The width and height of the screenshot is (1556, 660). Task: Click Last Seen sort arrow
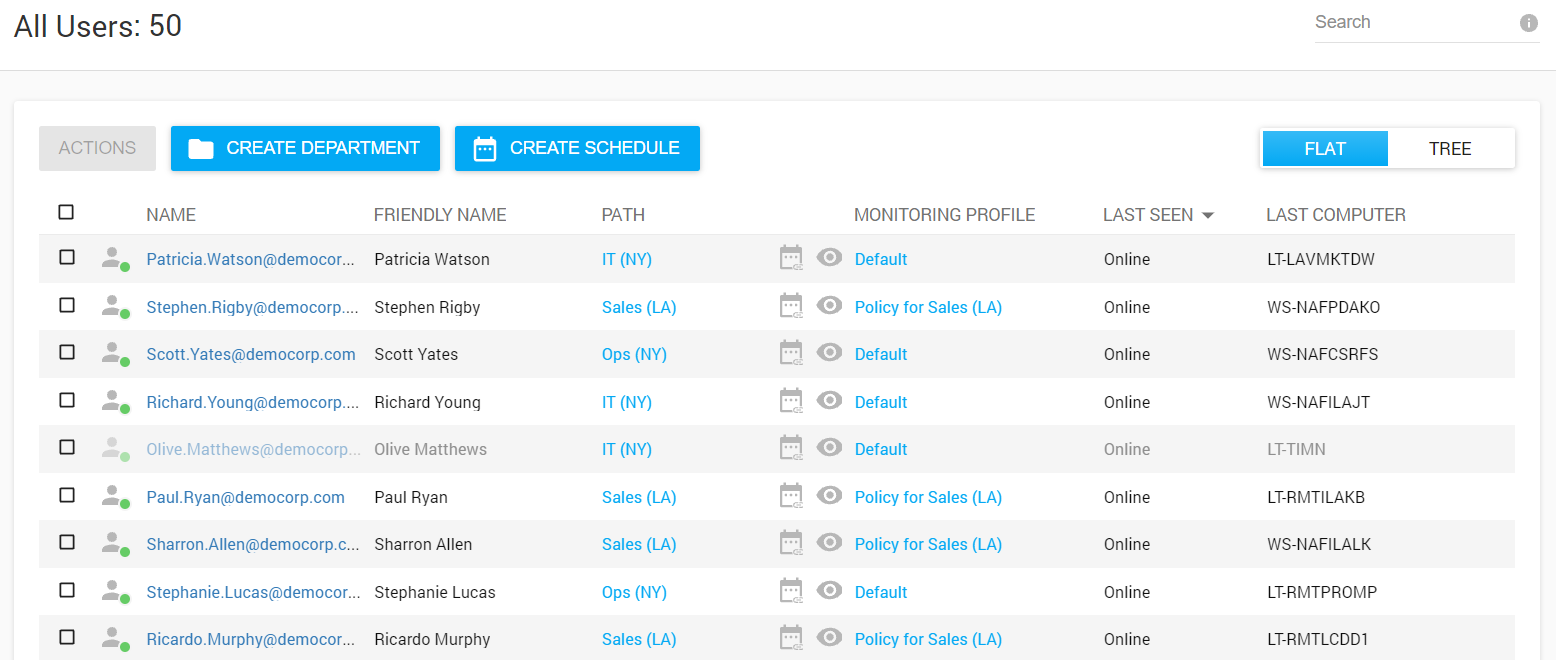click(x=1208, y=215)
